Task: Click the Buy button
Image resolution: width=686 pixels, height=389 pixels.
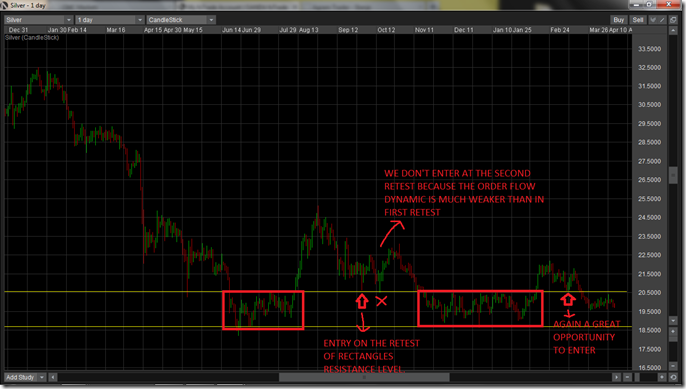Action: point(619,20)
